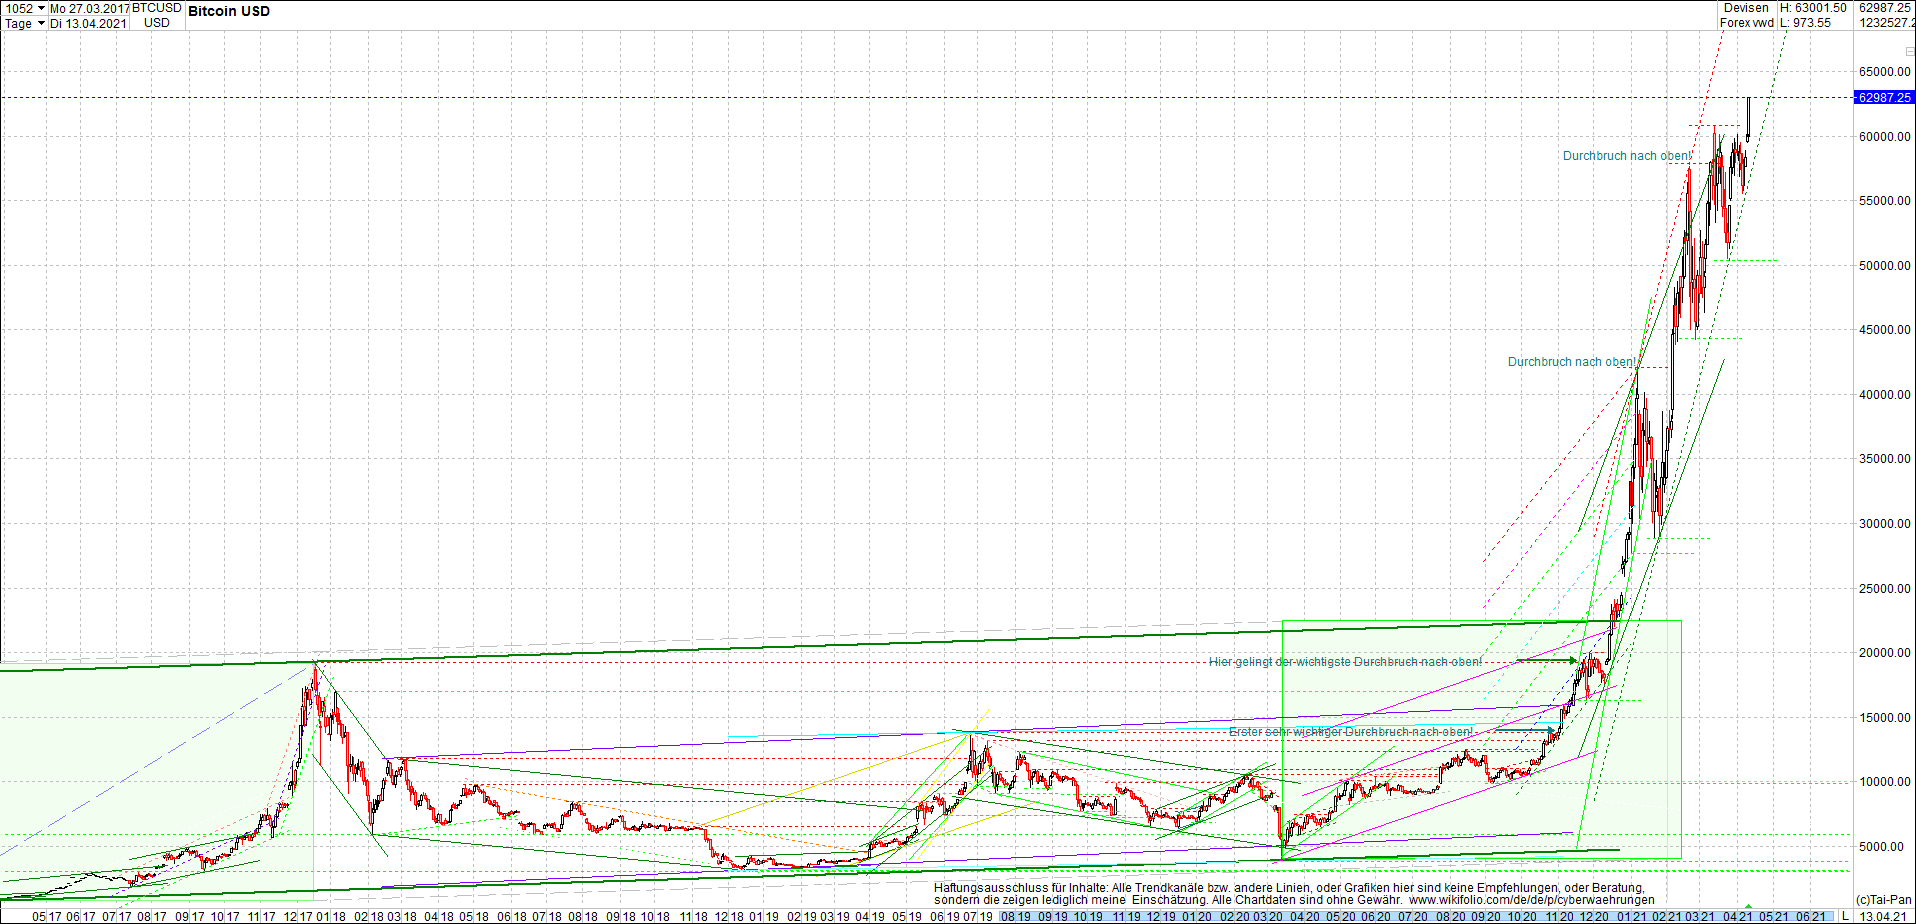The height and width of the screenshot is (924, 1916).
Task: Click the 45000.00 price axis label
Action: [1885, 330]
